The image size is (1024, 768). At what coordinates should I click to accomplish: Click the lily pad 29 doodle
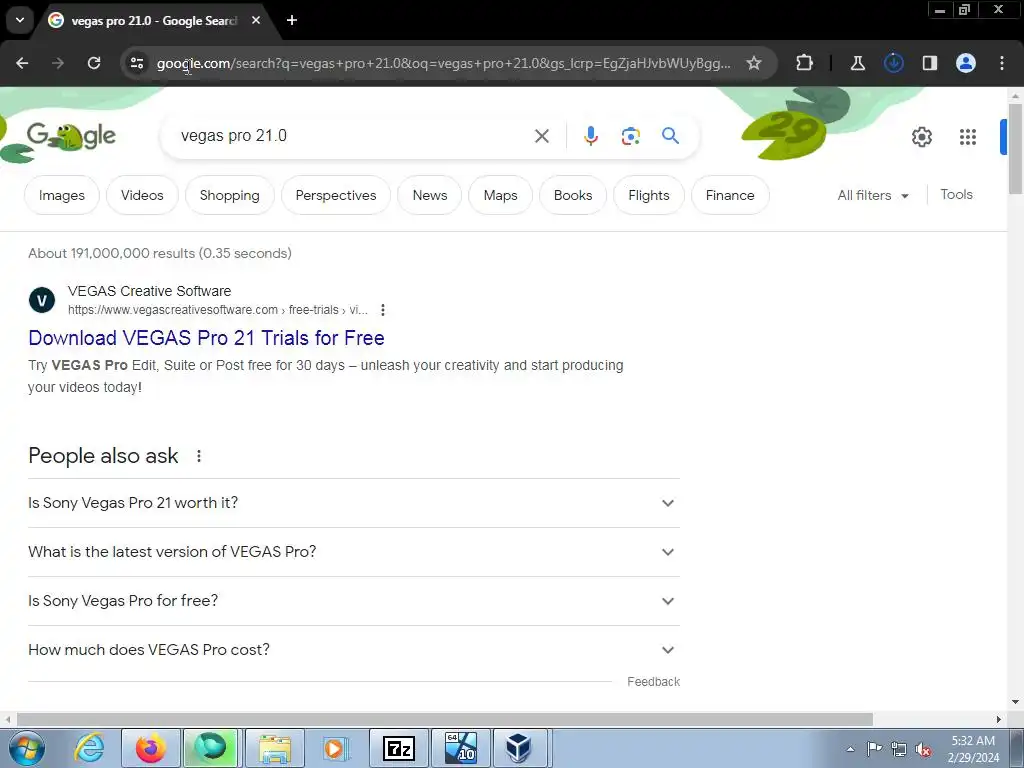pos(785,134)
